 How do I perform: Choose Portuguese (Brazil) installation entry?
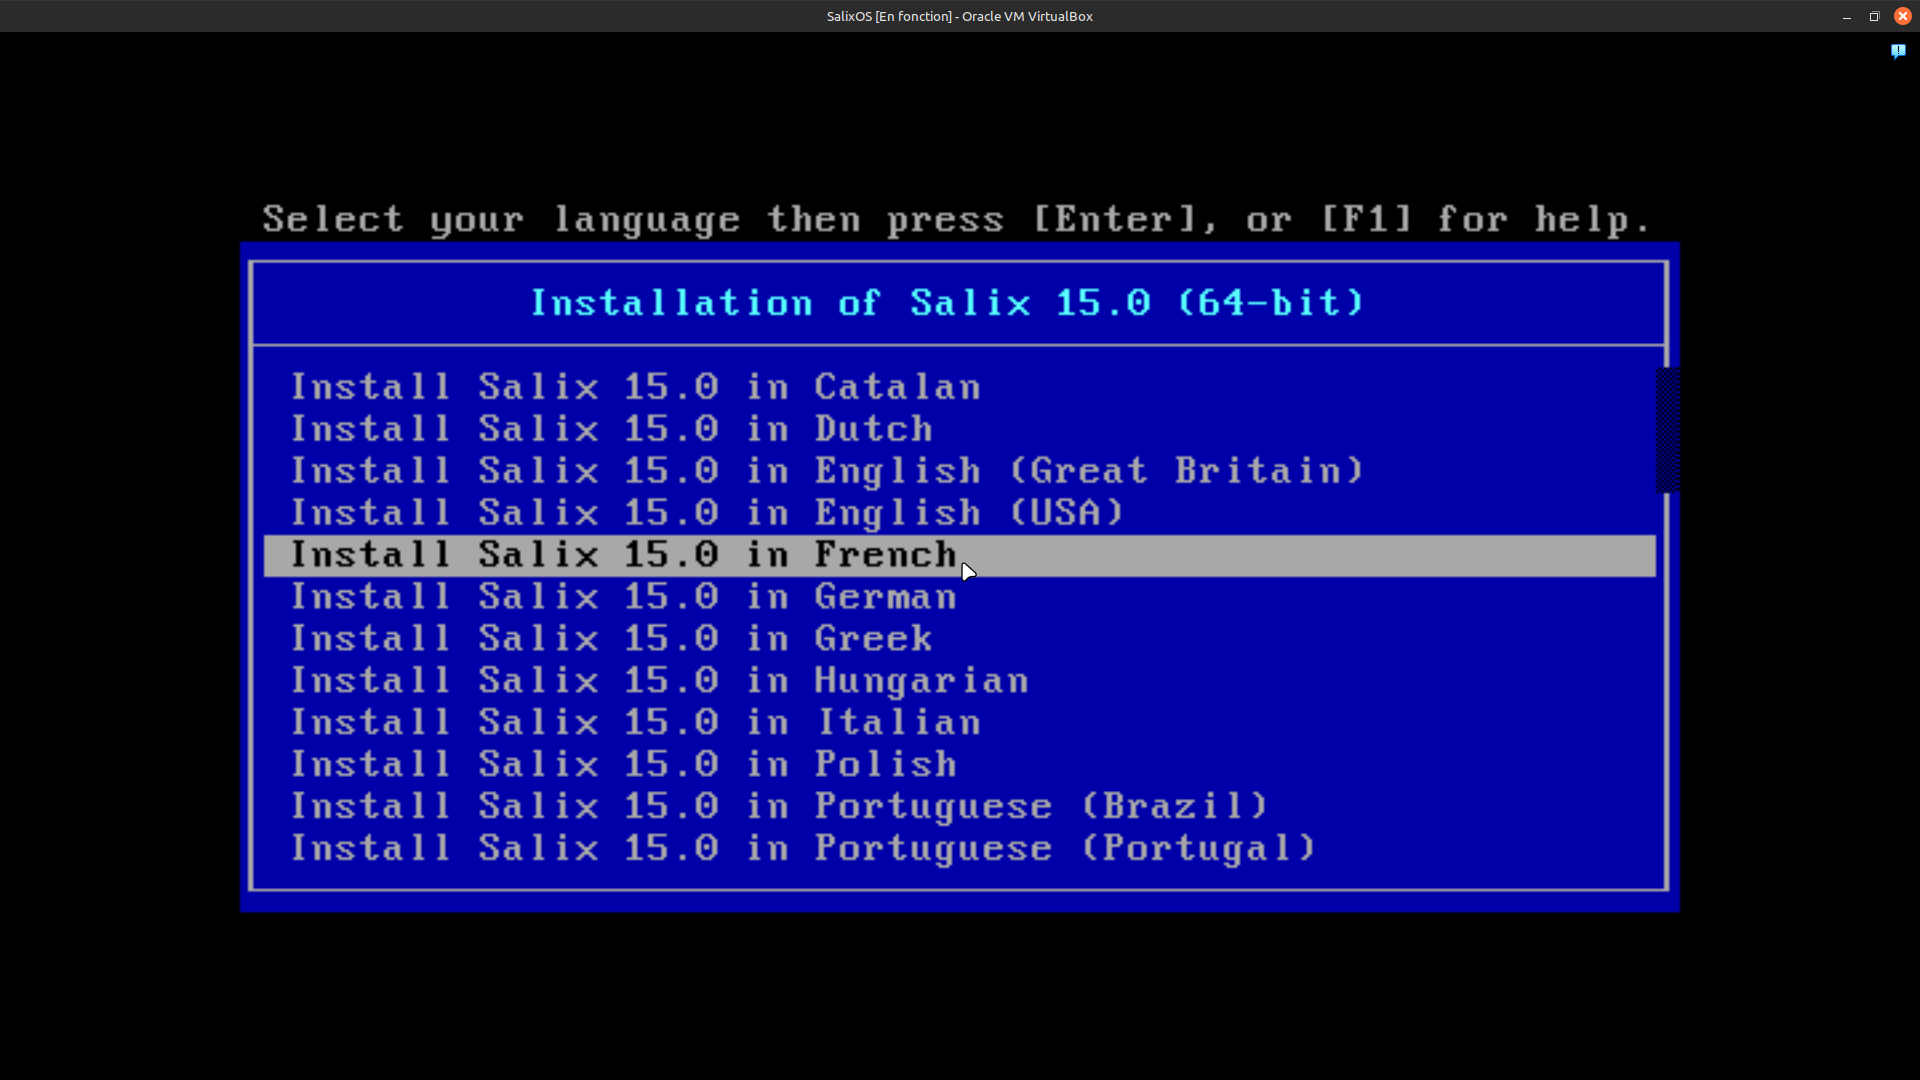tap(780, 807)
